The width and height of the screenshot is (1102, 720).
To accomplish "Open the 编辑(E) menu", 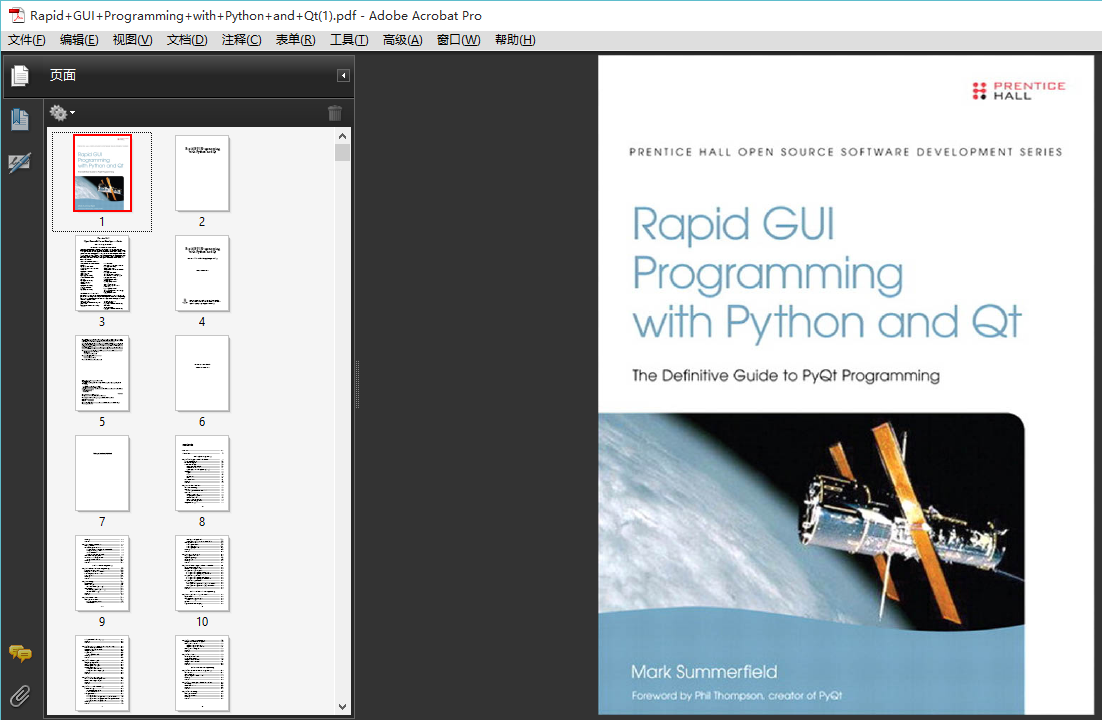I will coord(79,40).
